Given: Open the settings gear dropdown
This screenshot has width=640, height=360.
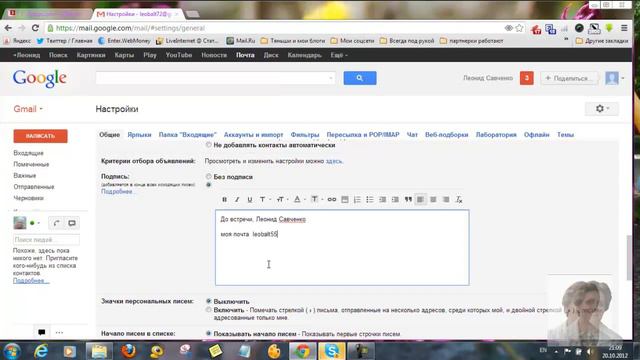Looking at the screenshot, I should click(x=602, y=109).
